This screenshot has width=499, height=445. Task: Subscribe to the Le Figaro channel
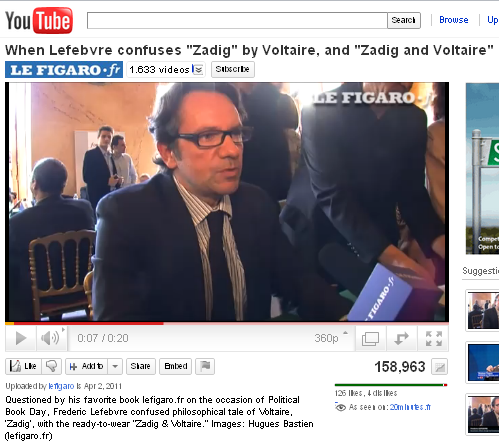coord(233,69)
